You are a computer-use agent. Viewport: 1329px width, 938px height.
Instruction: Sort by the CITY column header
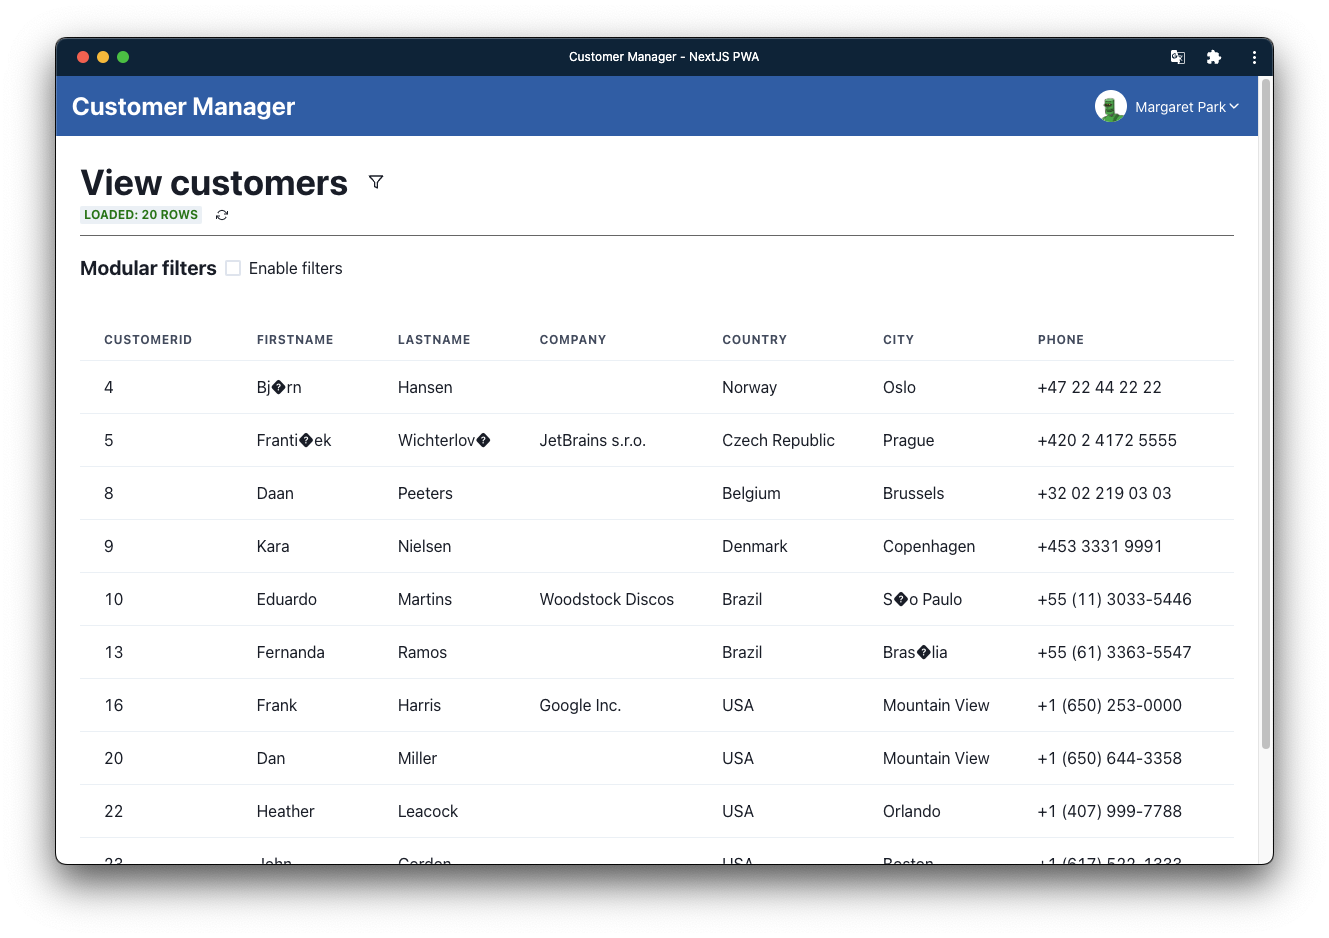tap(898, 340)
